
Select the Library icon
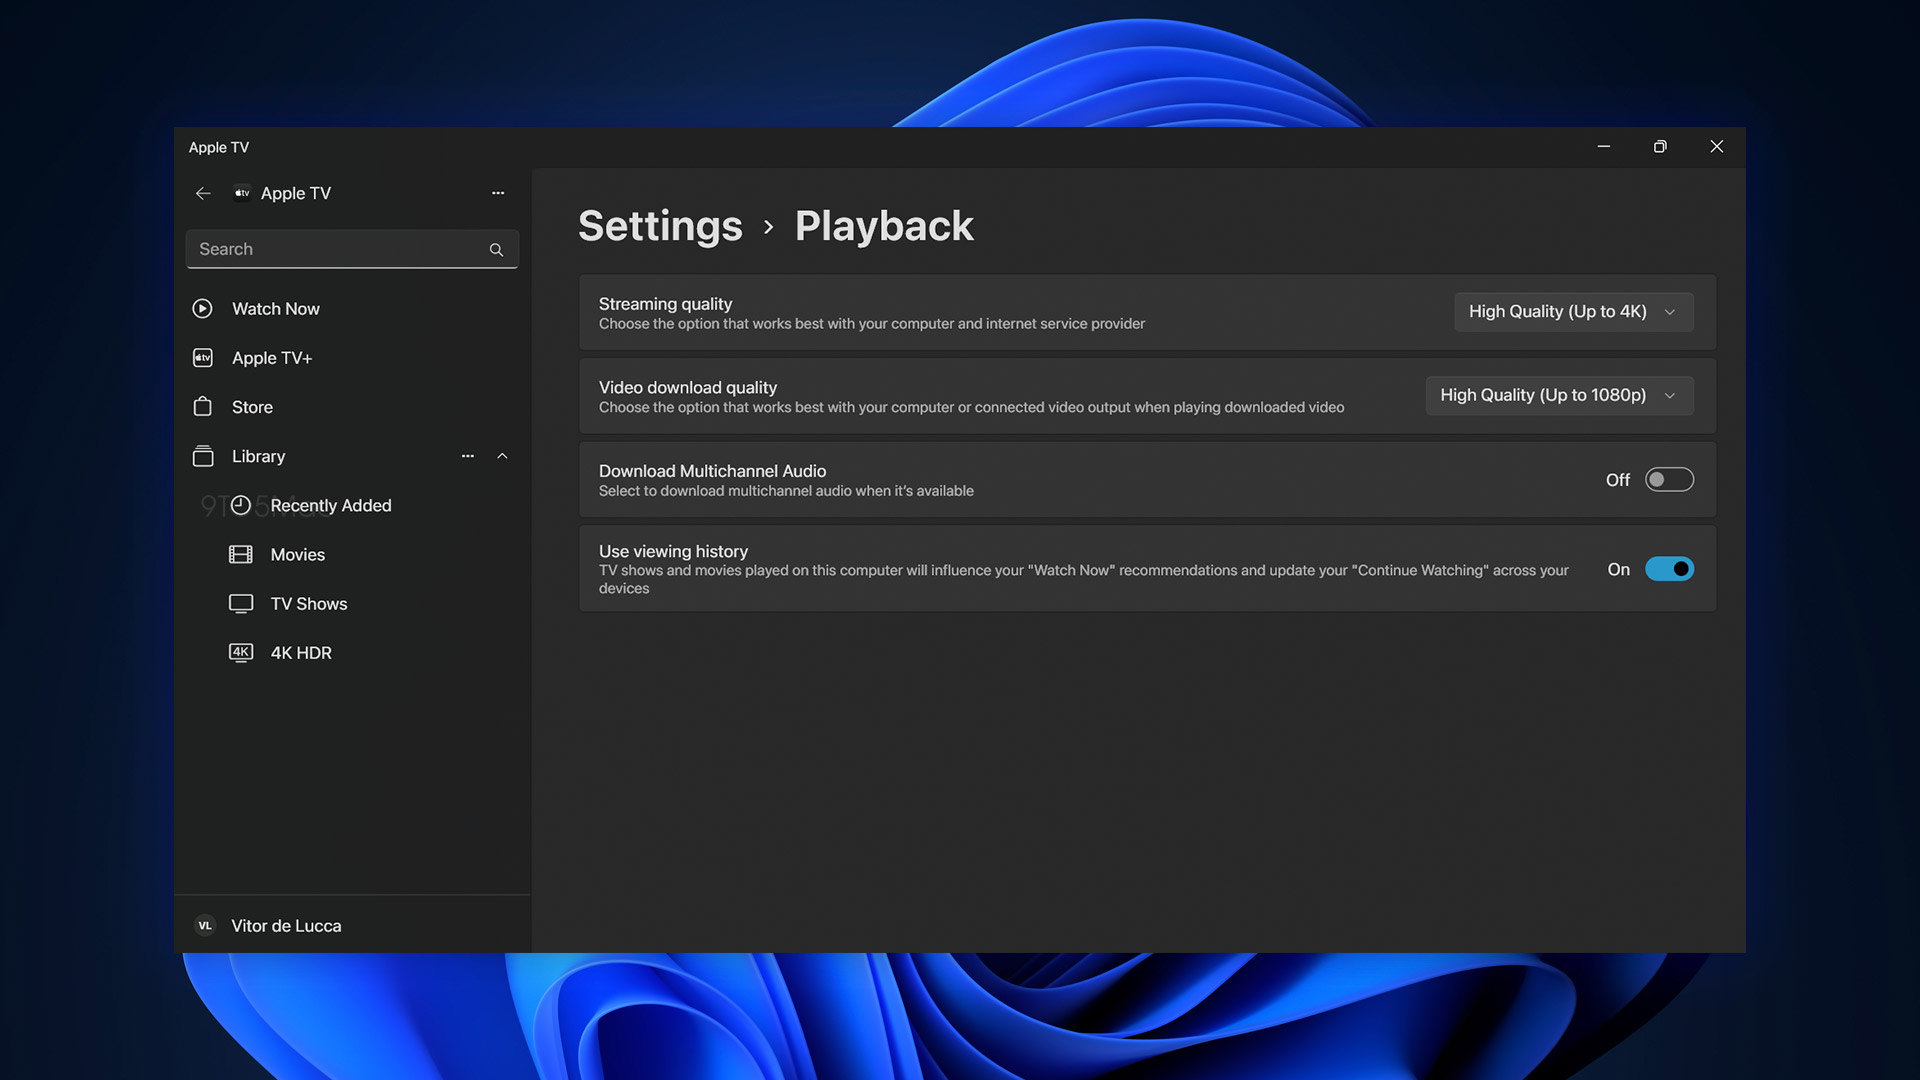[203, 456]
